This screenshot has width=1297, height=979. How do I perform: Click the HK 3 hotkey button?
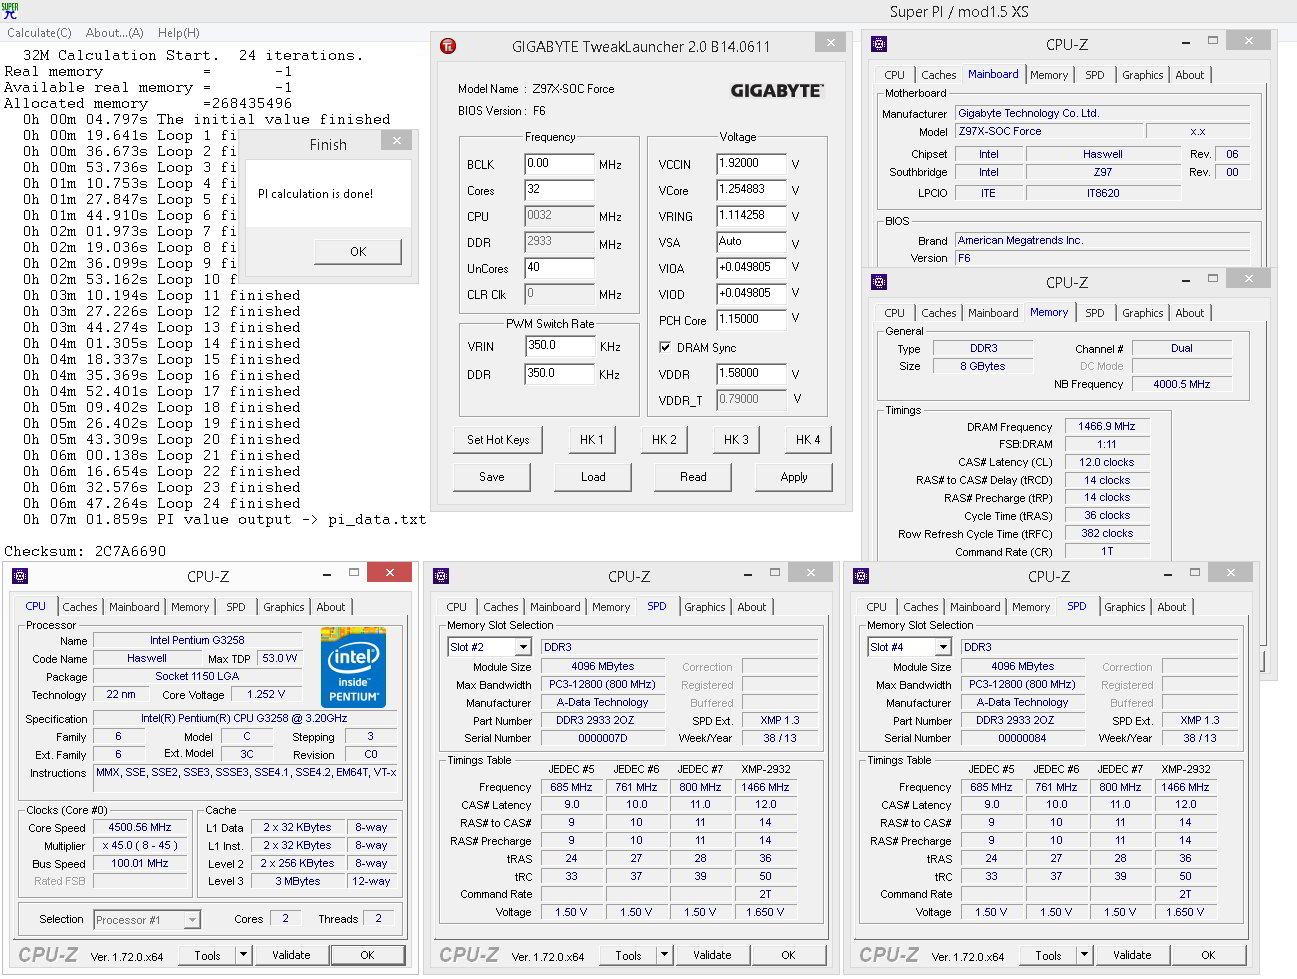coord(736,439)
